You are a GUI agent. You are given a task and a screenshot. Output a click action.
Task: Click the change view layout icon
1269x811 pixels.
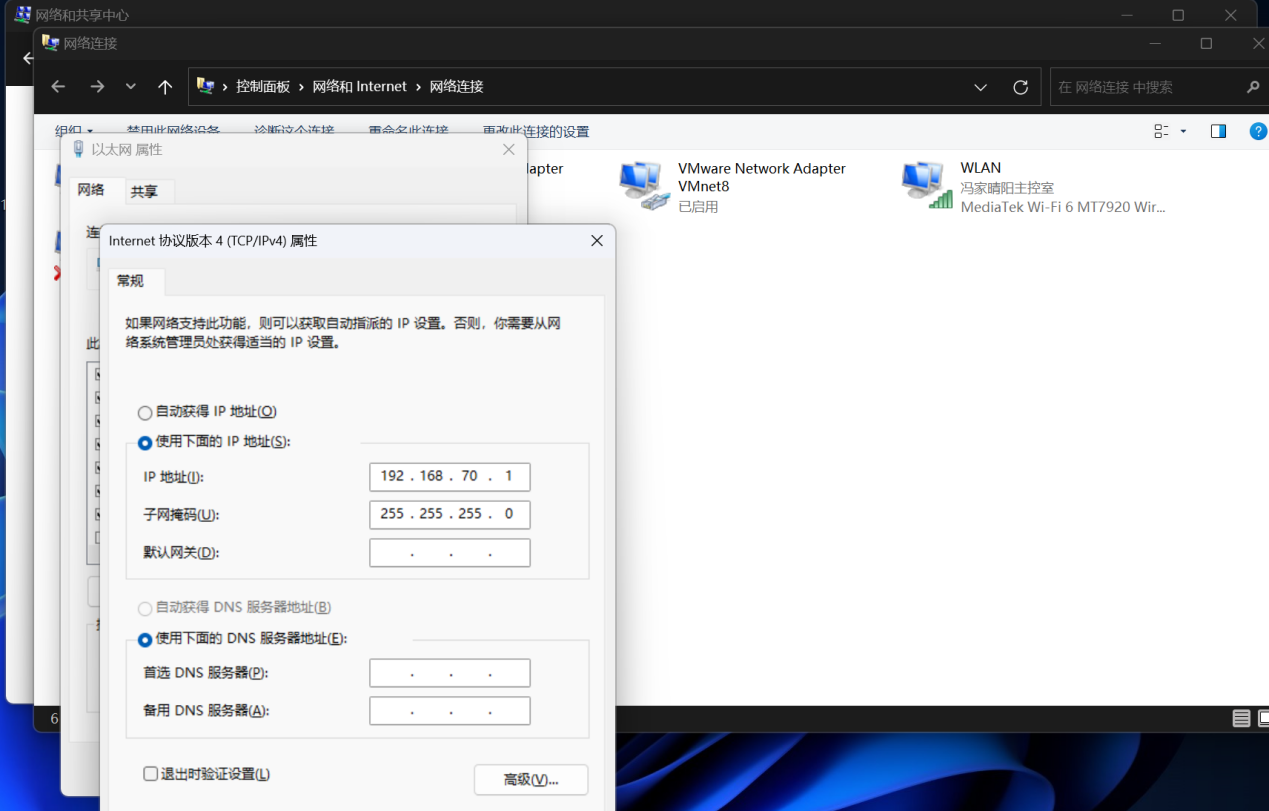point(1161,131)
